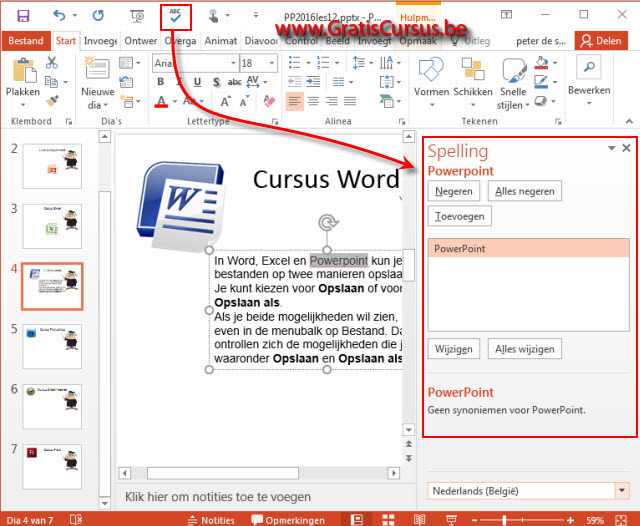Select the Format Painter brush
The height and width of the screenshot is (526, 640).
click(x=52, y=101)
